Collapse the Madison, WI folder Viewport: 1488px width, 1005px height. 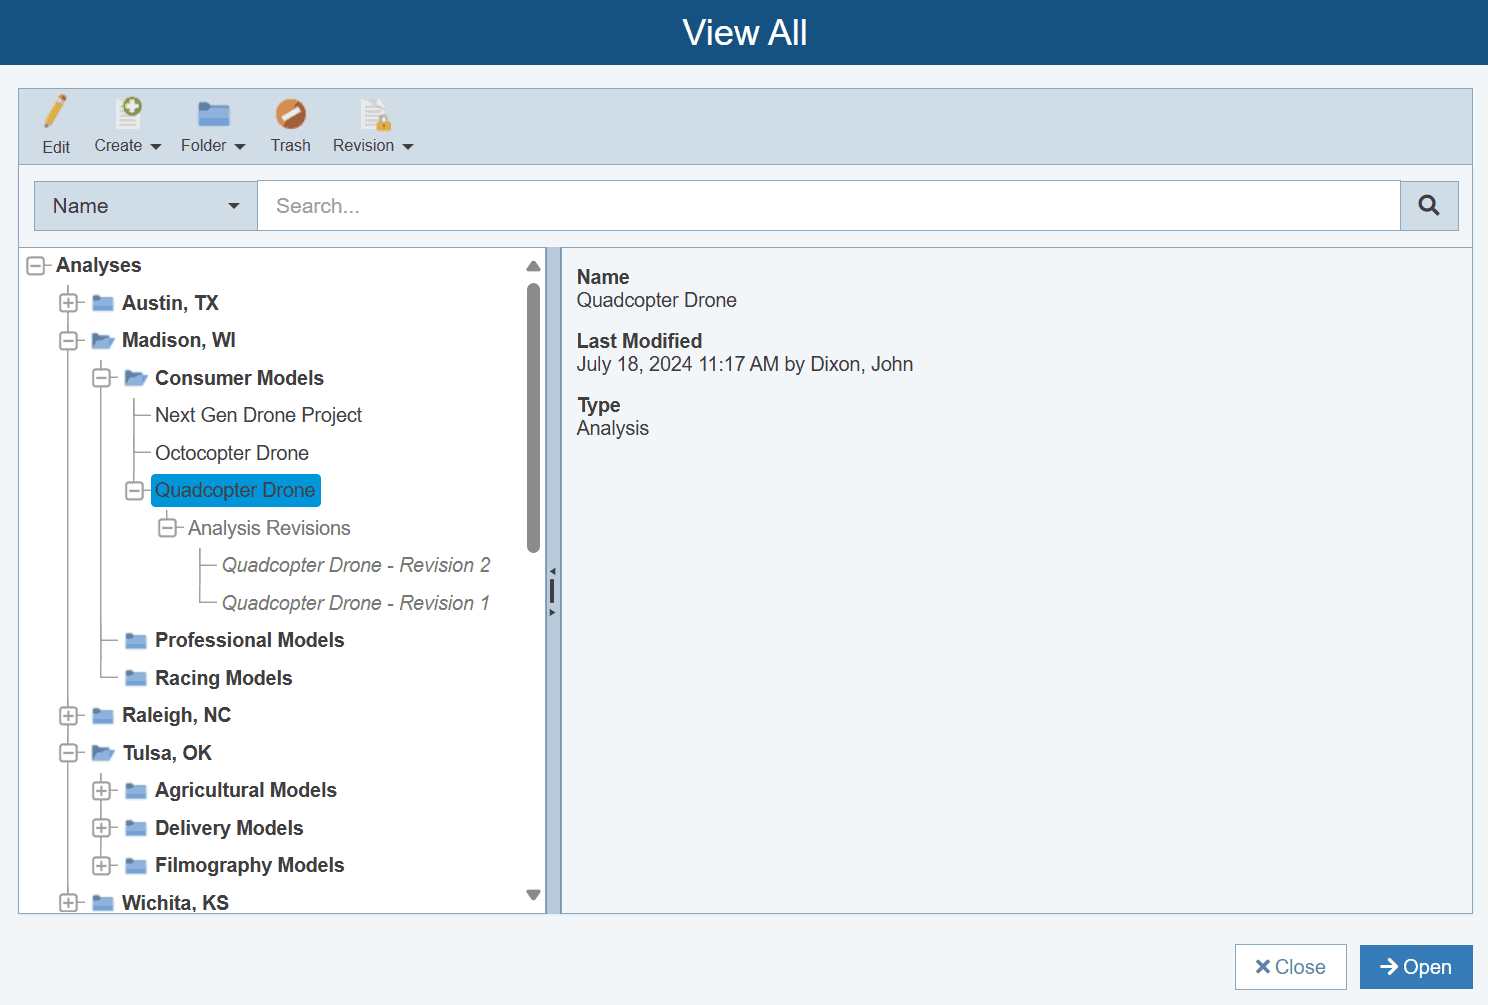tap(68, 341)
